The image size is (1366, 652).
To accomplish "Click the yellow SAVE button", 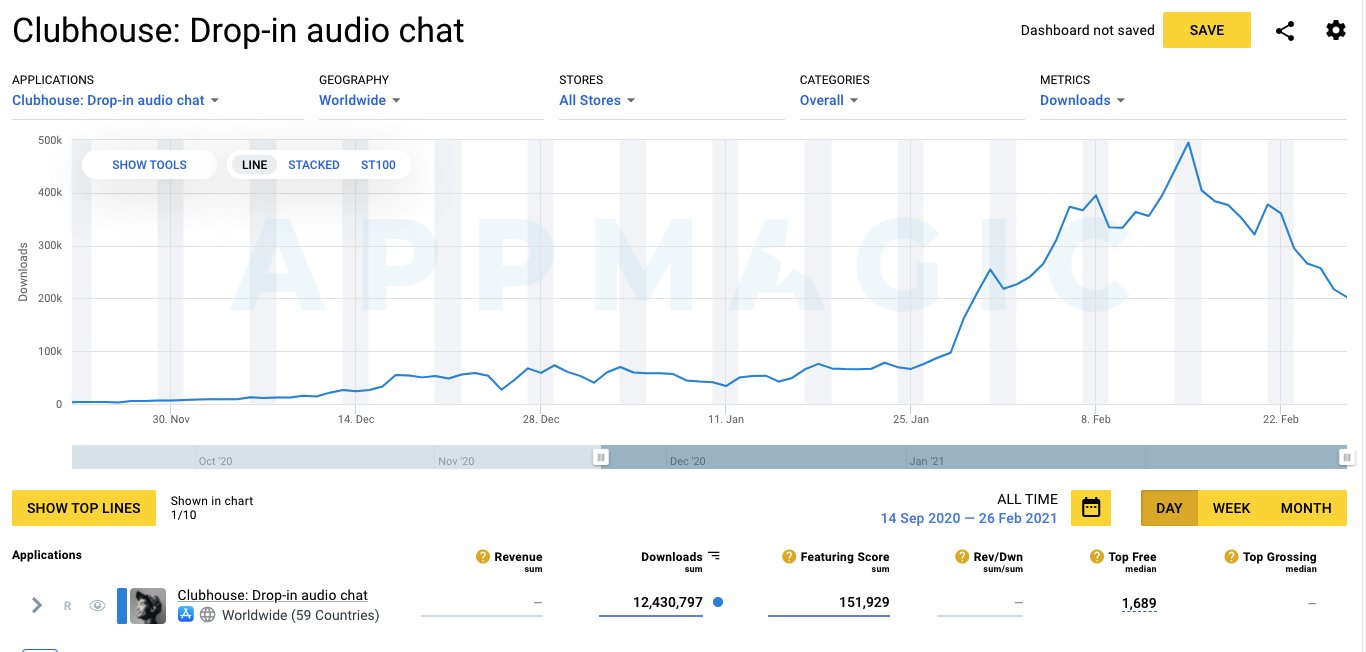I will click(1207, 30).
